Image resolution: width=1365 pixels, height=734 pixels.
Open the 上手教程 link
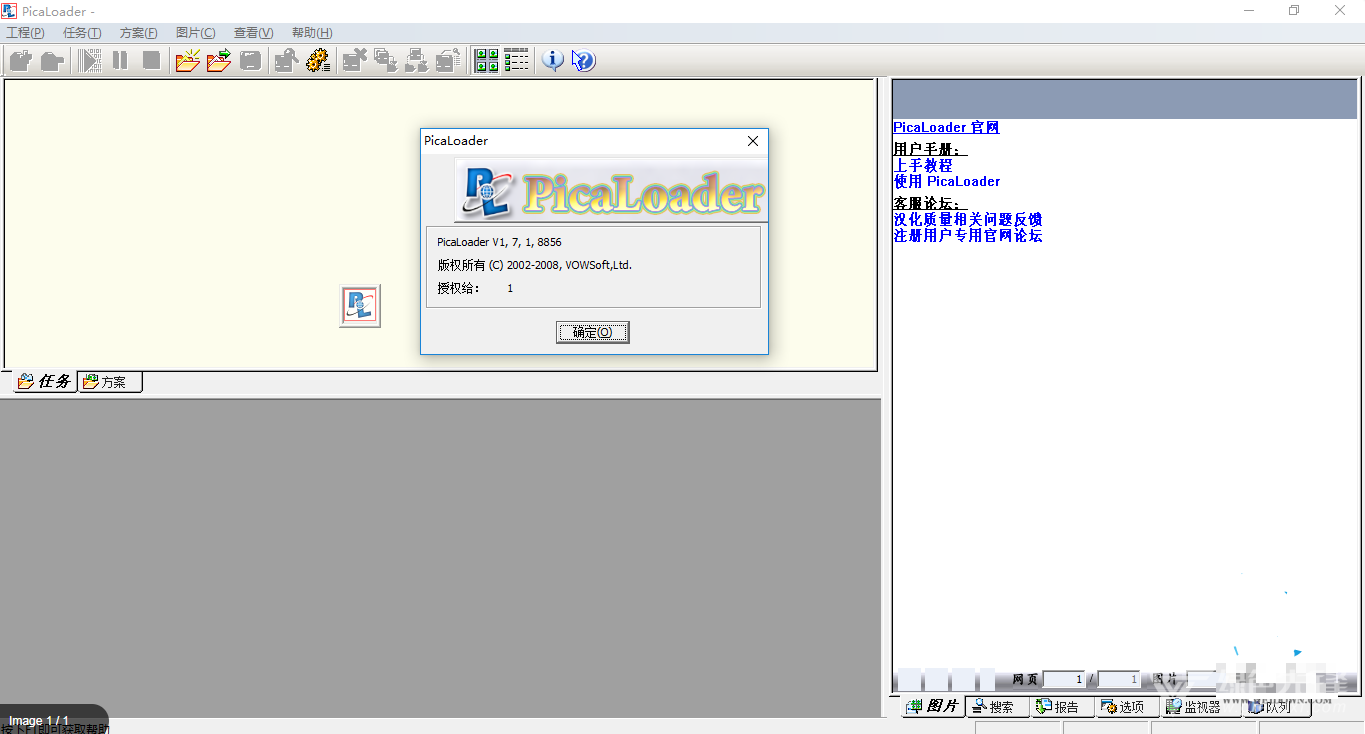pos(923,165)
